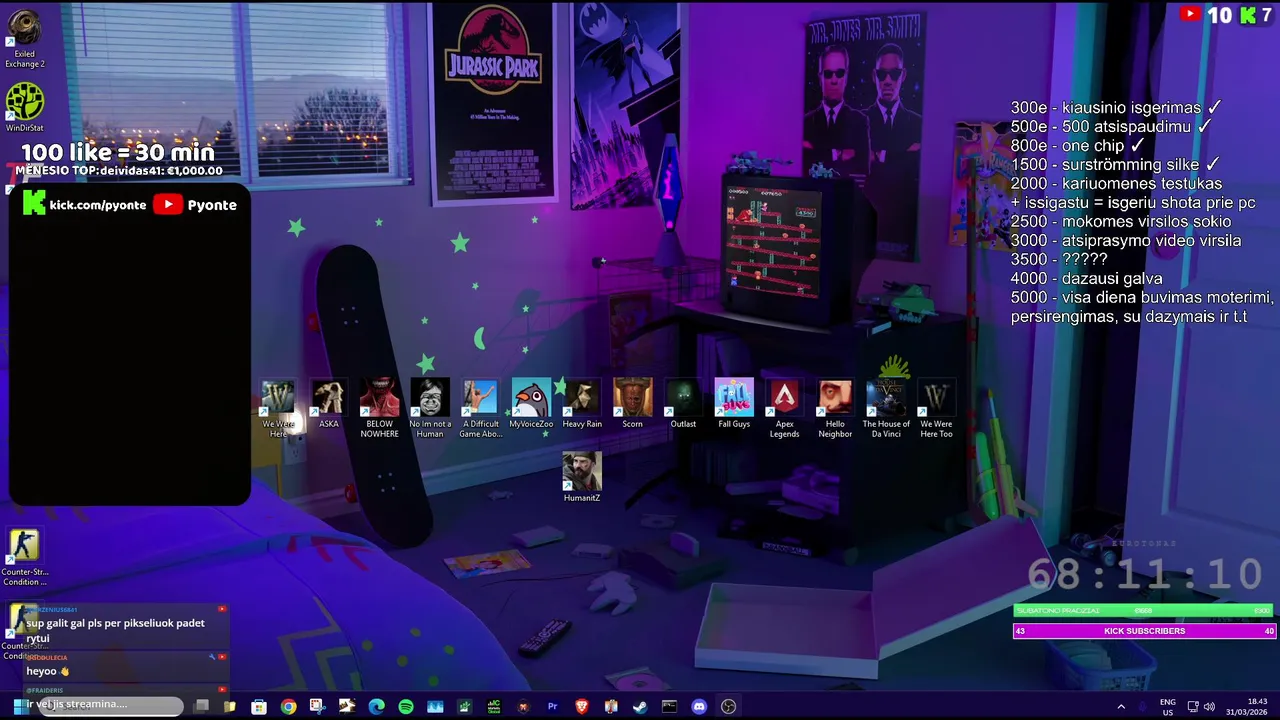Click the KICK SUBSCRIBERS progress bar
This screenshot has height=720, width=1280.
[1144, 631]
